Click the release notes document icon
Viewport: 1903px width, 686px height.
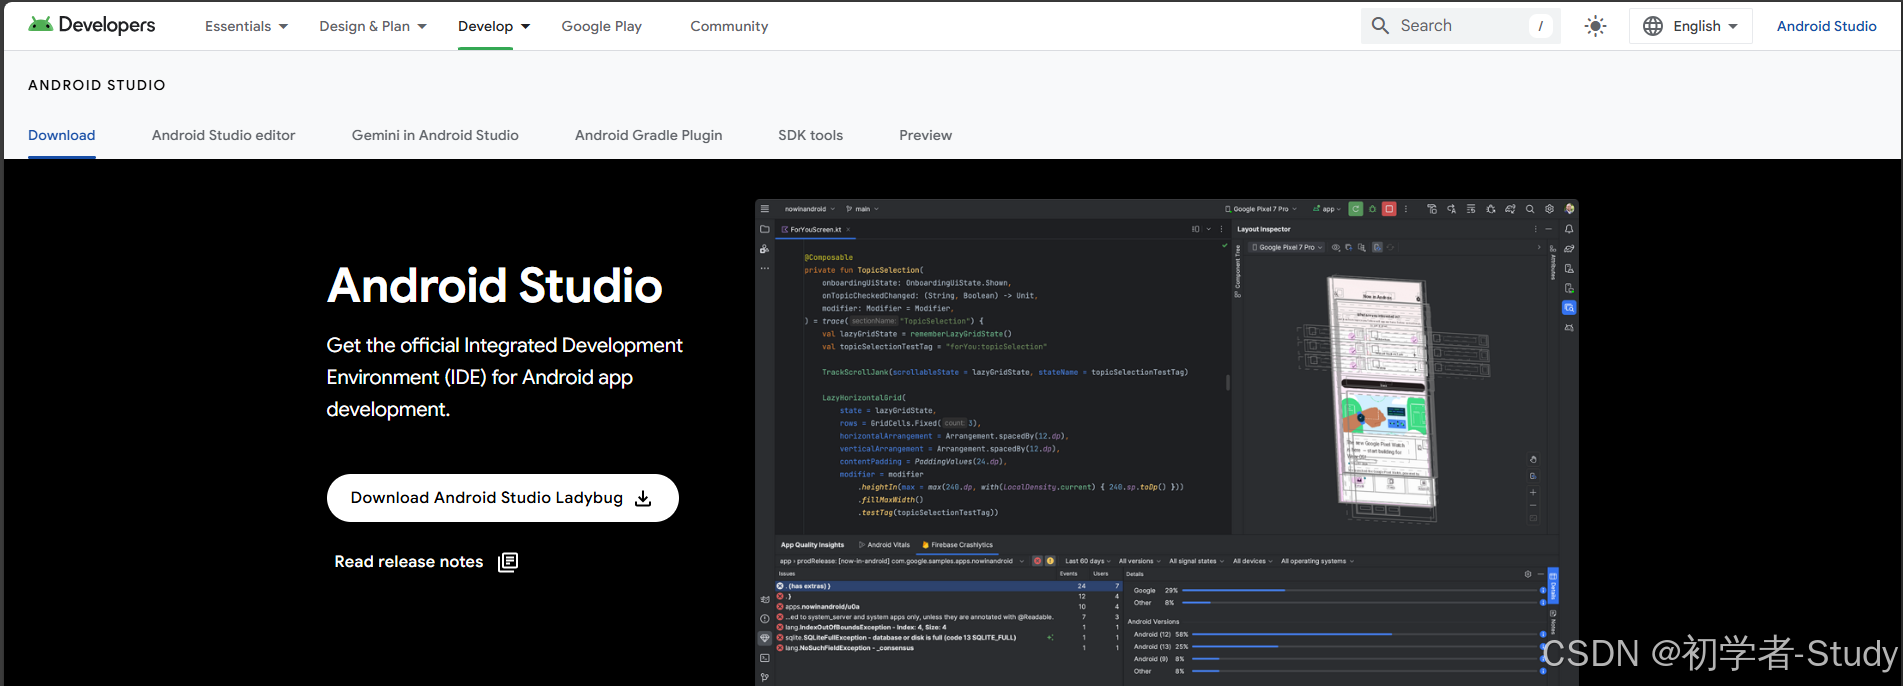coord(508,562)
